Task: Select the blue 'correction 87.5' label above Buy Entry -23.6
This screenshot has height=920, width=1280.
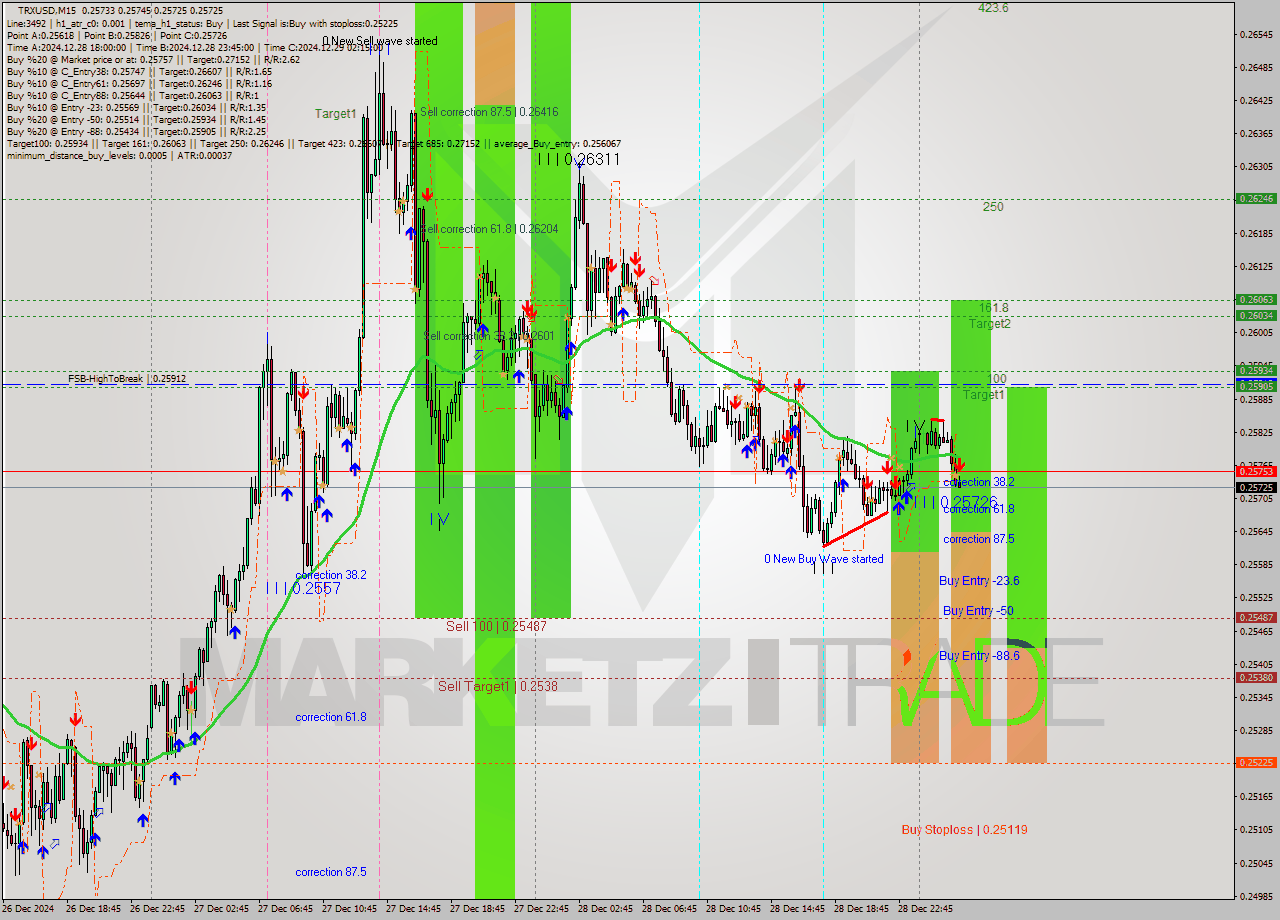Action: [978, 539]
